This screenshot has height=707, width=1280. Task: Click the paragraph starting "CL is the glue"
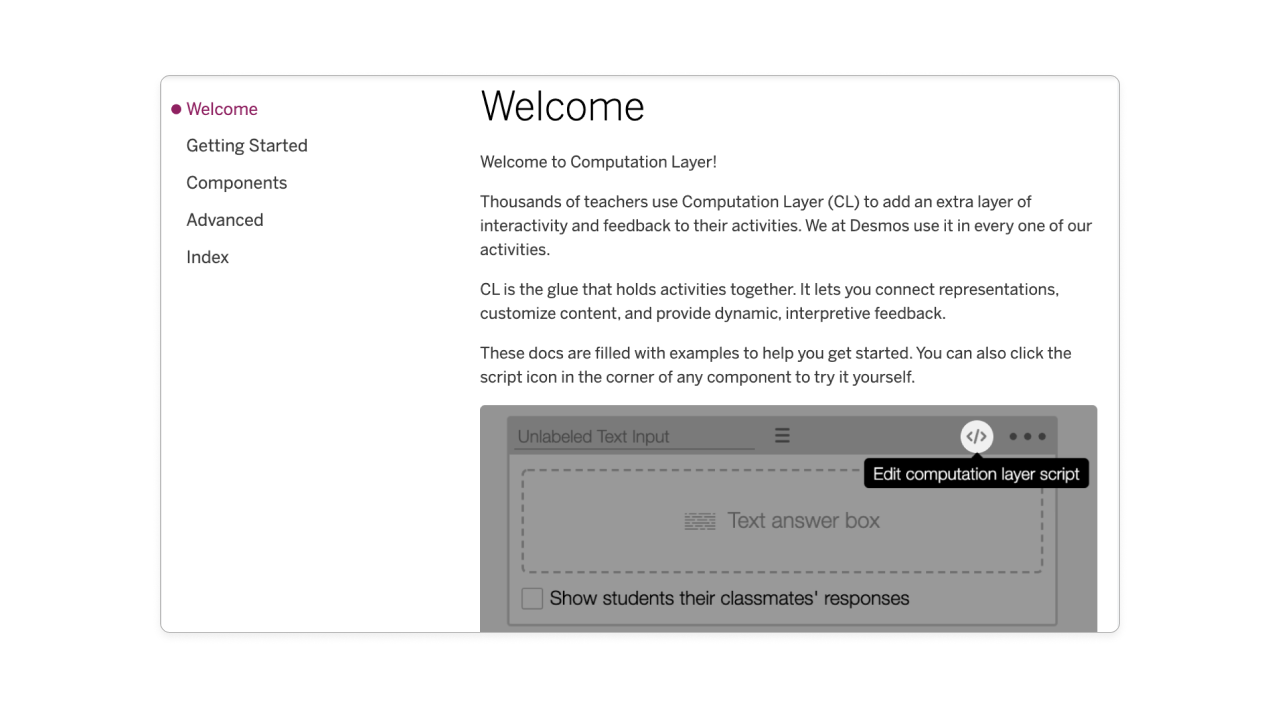point(769,301)
